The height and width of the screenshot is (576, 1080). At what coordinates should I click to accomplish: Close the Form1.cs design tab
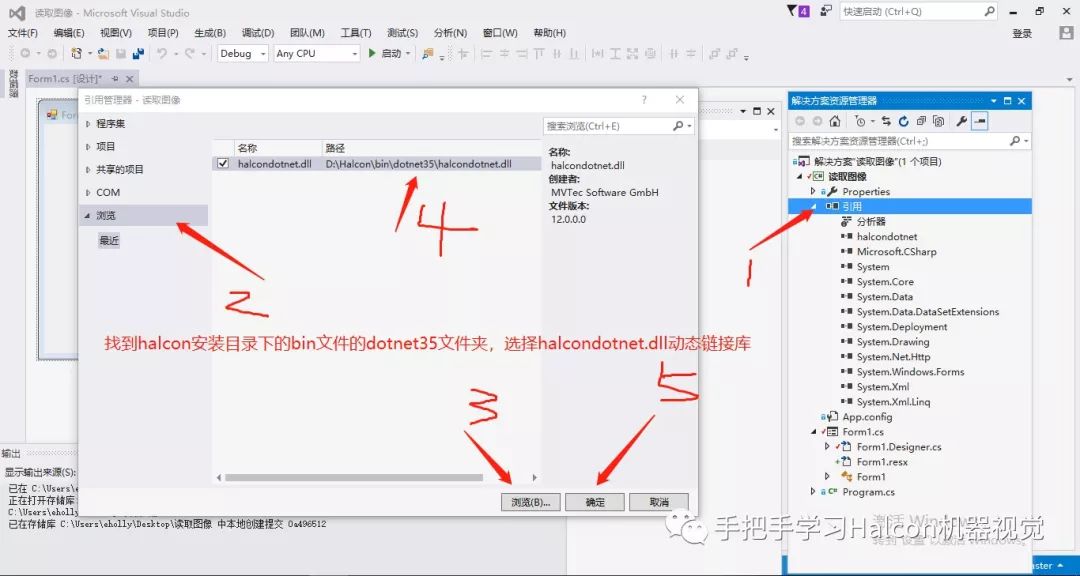(x=128, y=79)
